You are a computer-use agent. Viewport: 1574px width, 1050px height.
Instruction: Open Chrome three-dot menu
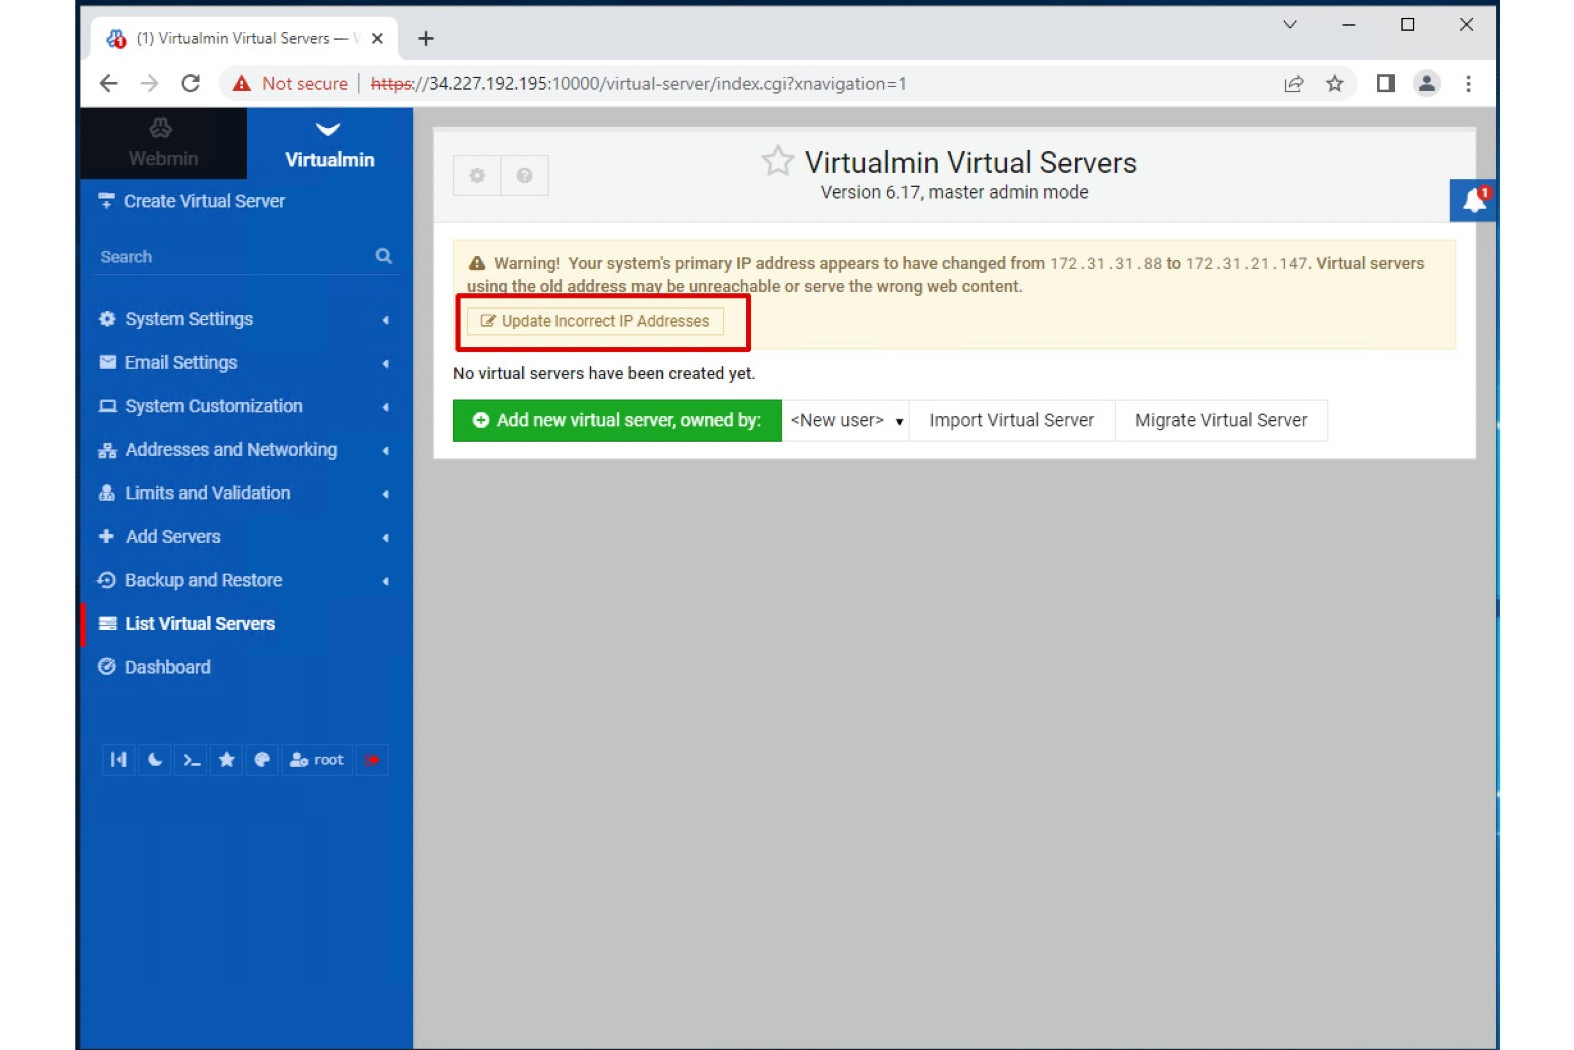pos(1468,84)
